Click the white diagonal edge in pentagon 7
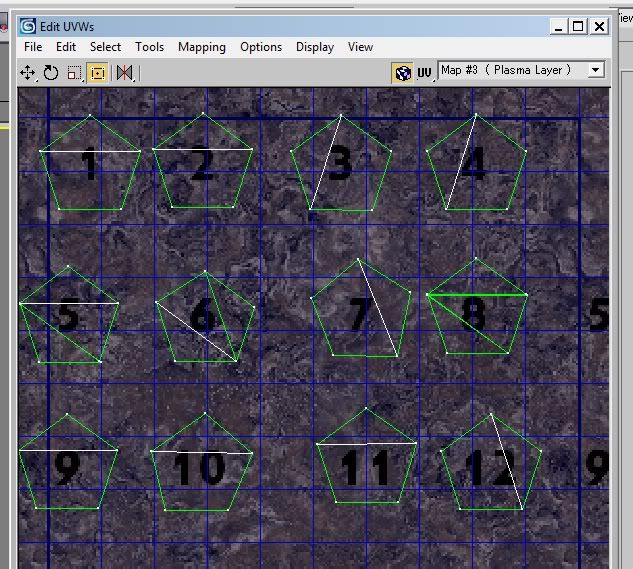 [377, 307]
